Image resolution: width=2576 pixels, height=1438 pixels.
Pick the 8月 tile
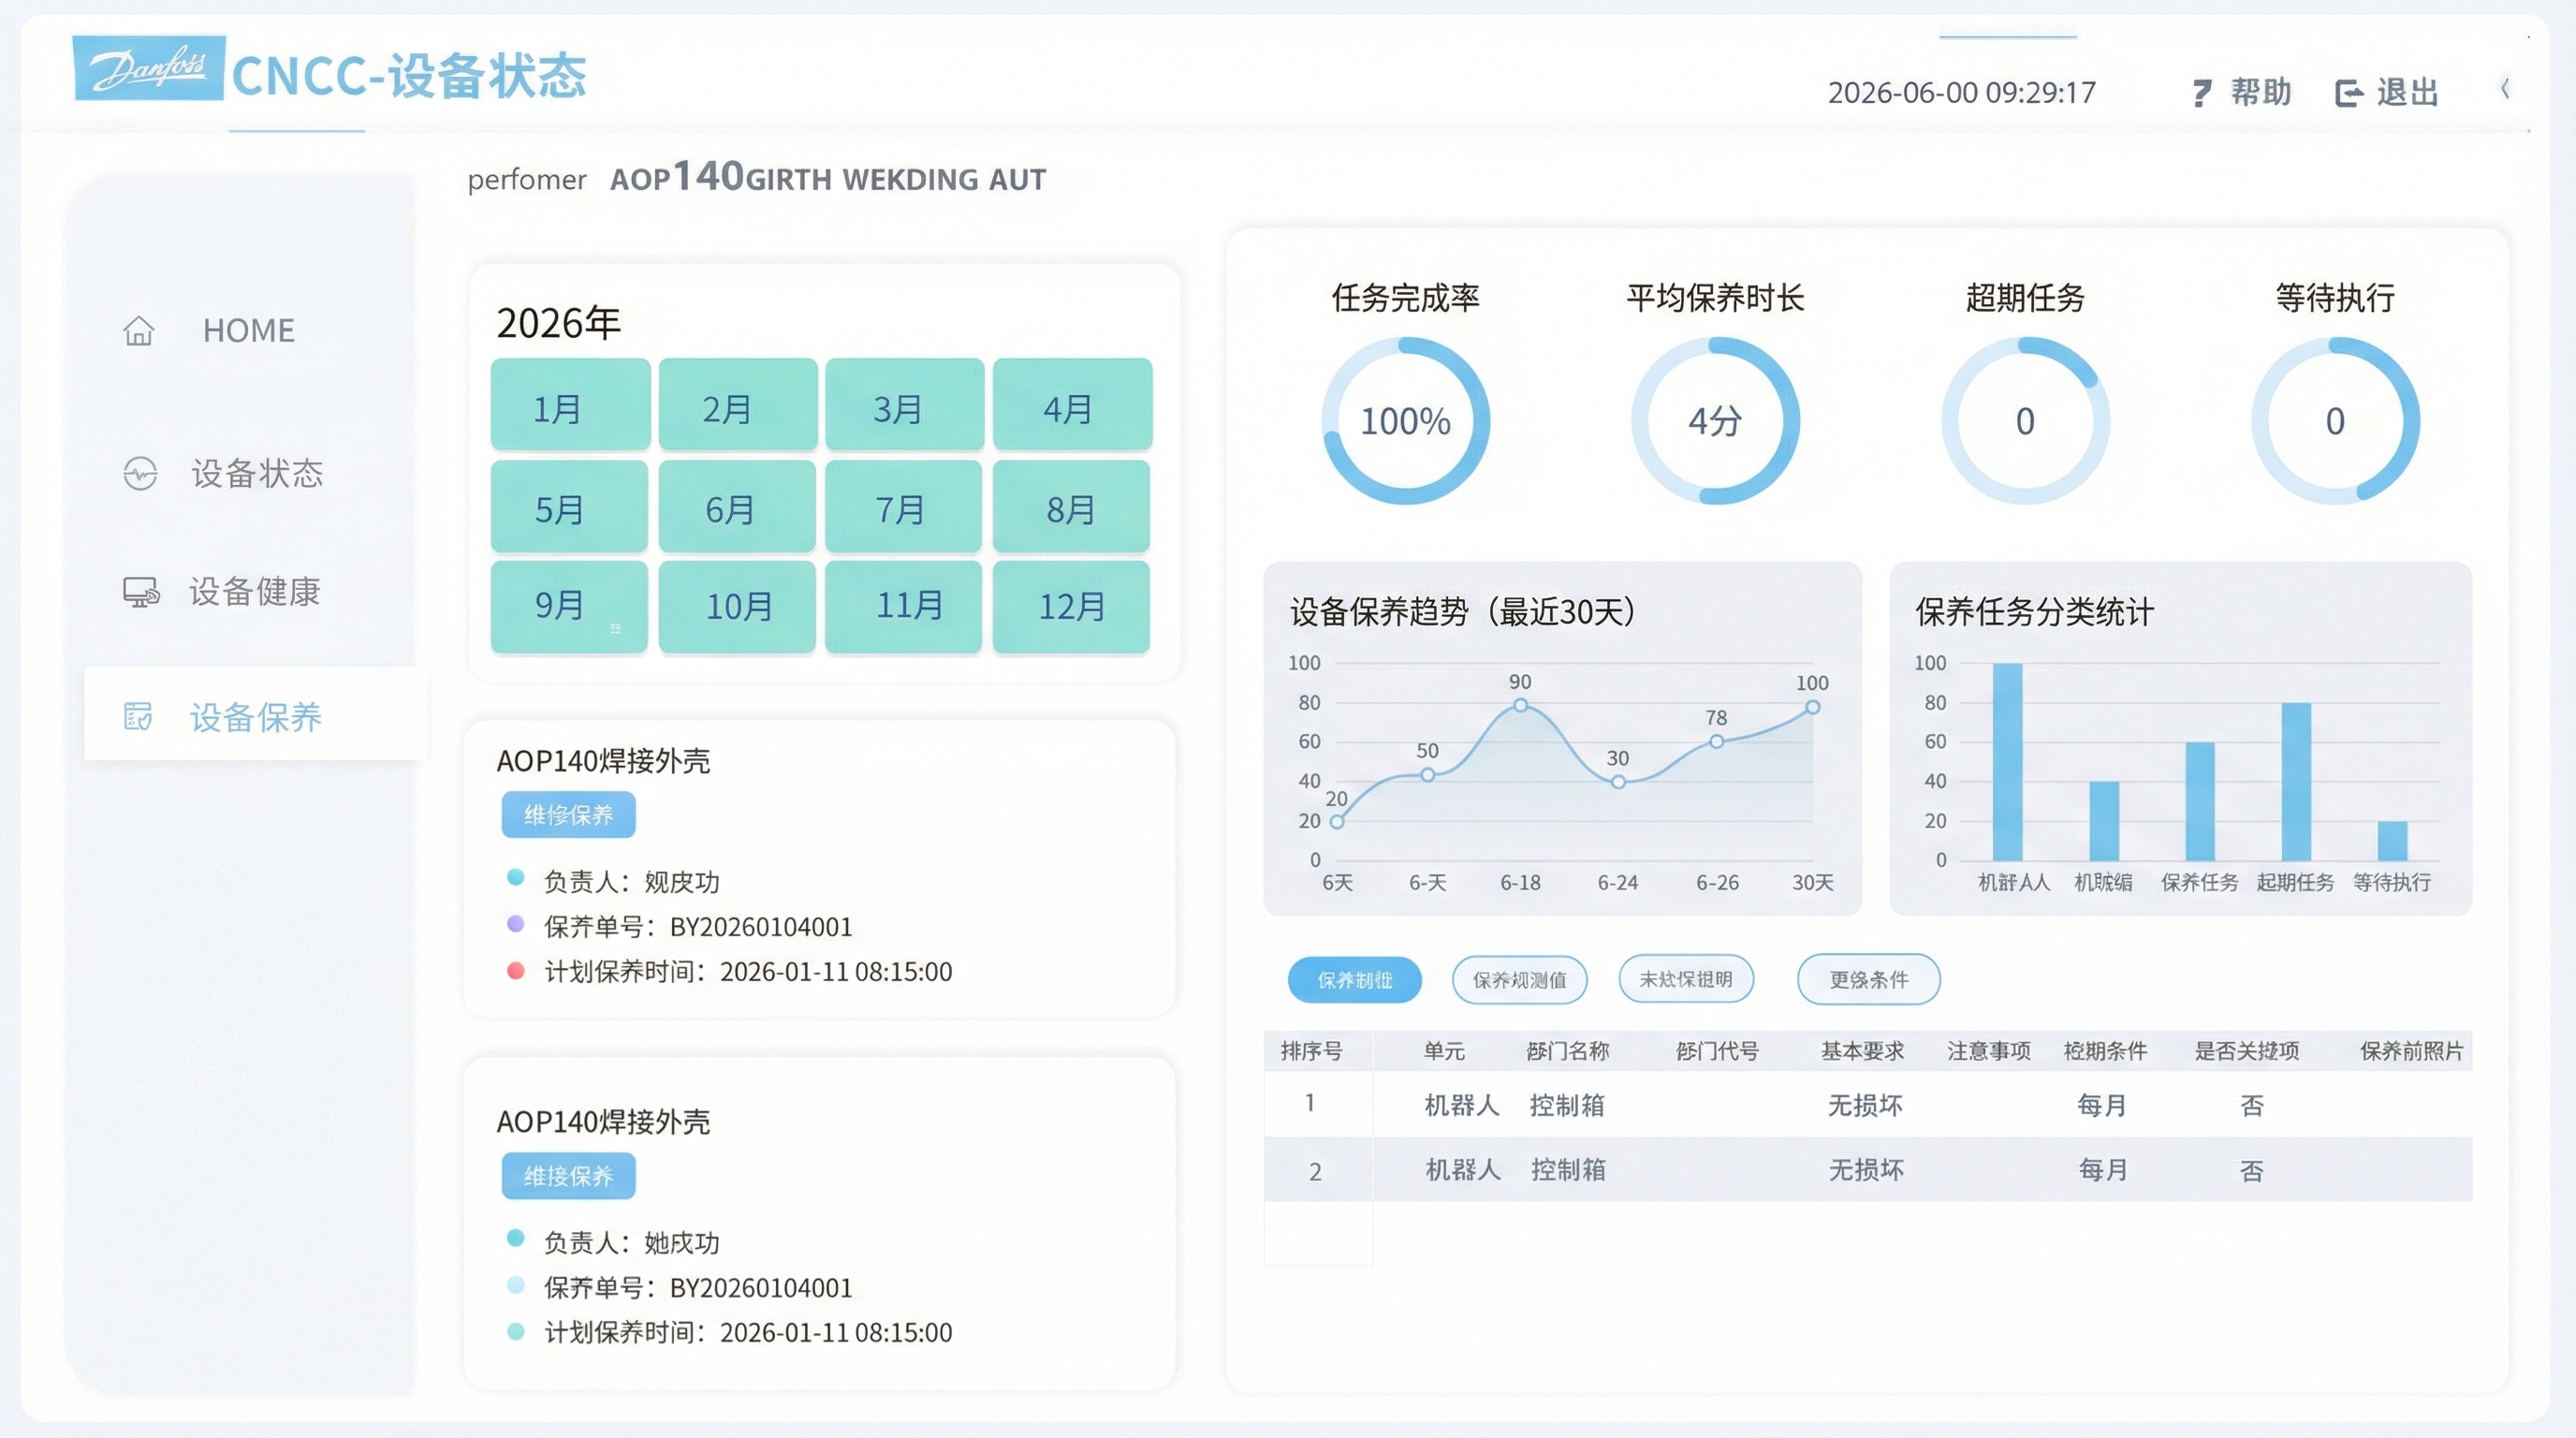1071,506
